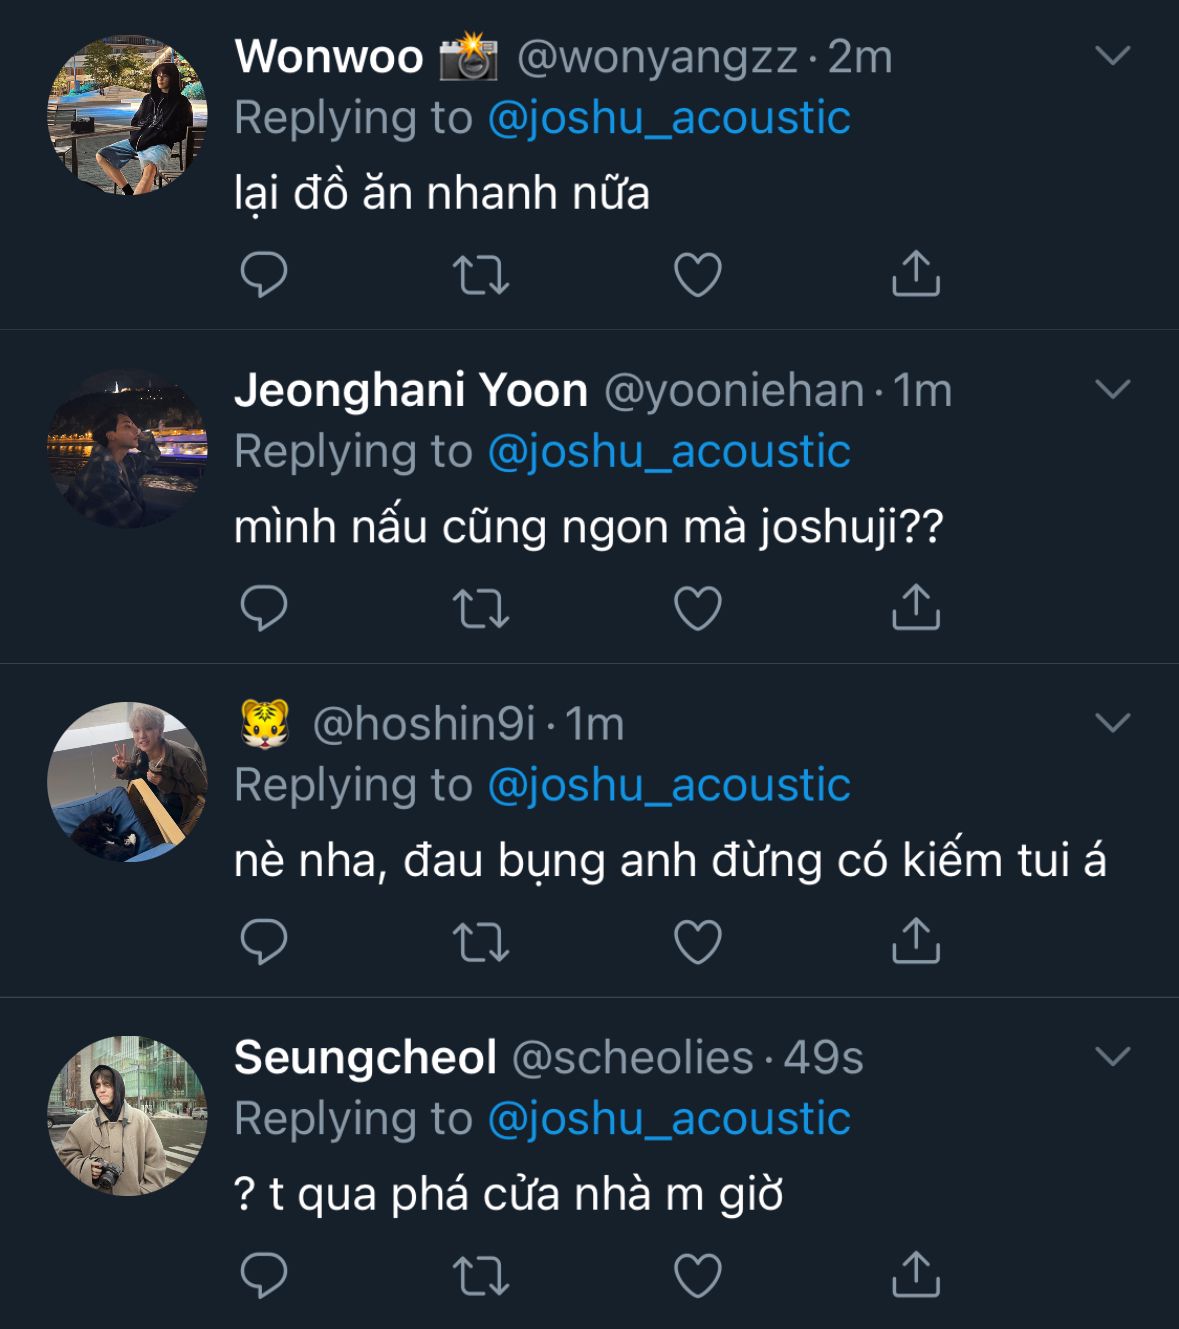Image resolution: width=1179 pixels, height=1329 pixels.
Task: Open the options chevron on Wonwoo's tweet
Action: 1112,56
